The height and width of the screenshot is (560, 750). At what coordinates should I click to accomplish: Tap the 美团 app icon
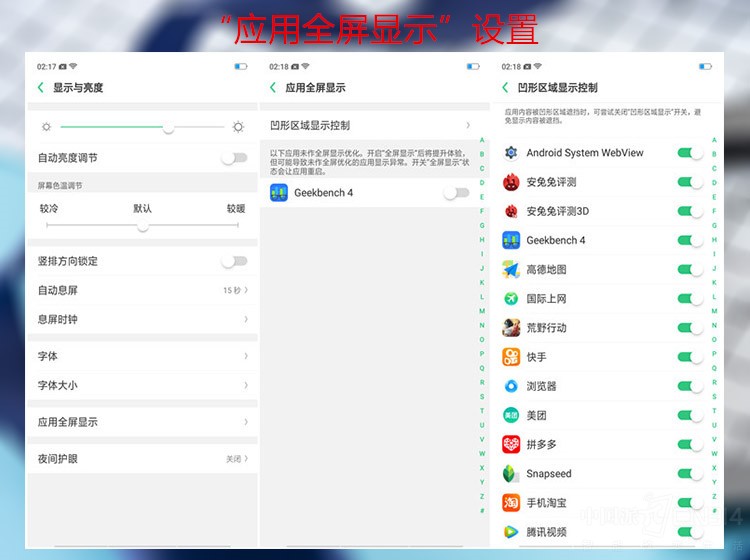[x=511, y=415]
